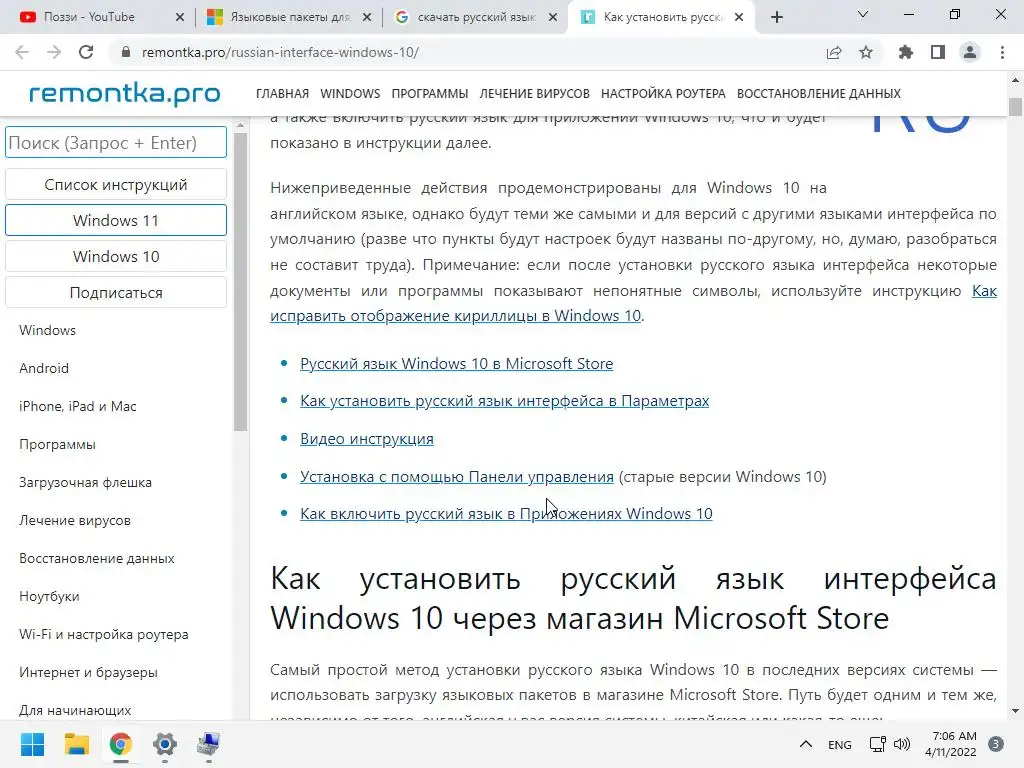Image resolution: width=1024 pixels, height=768 pixels.
Task: Open a new browser tab
Action: click(776, 17)
